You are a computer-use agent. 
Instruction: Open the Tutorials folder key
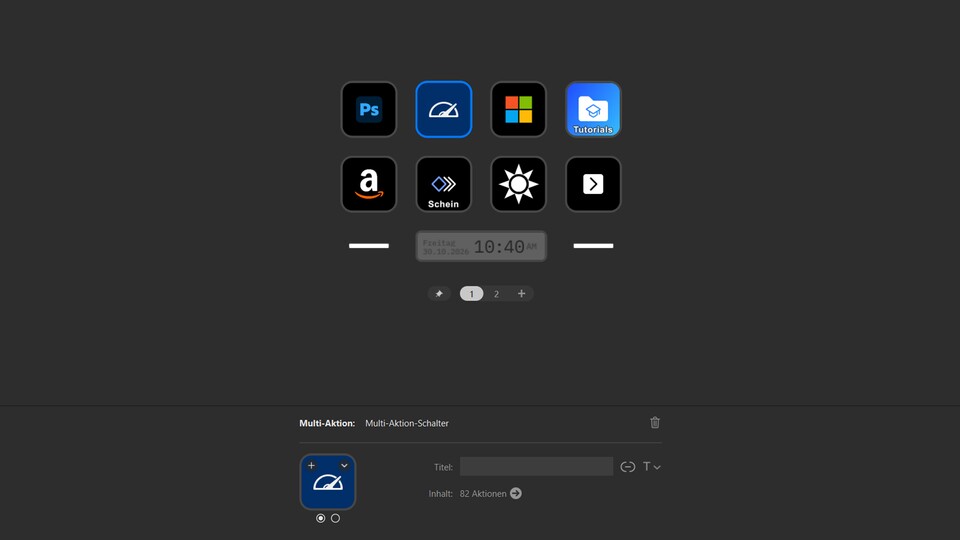pyautogui.click(x=593, y=110)
